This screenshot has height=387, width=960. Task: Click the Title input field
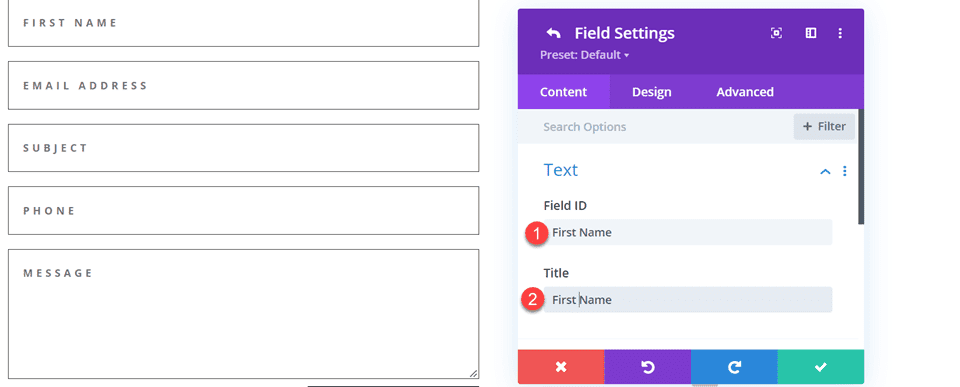tap(688, 299)
